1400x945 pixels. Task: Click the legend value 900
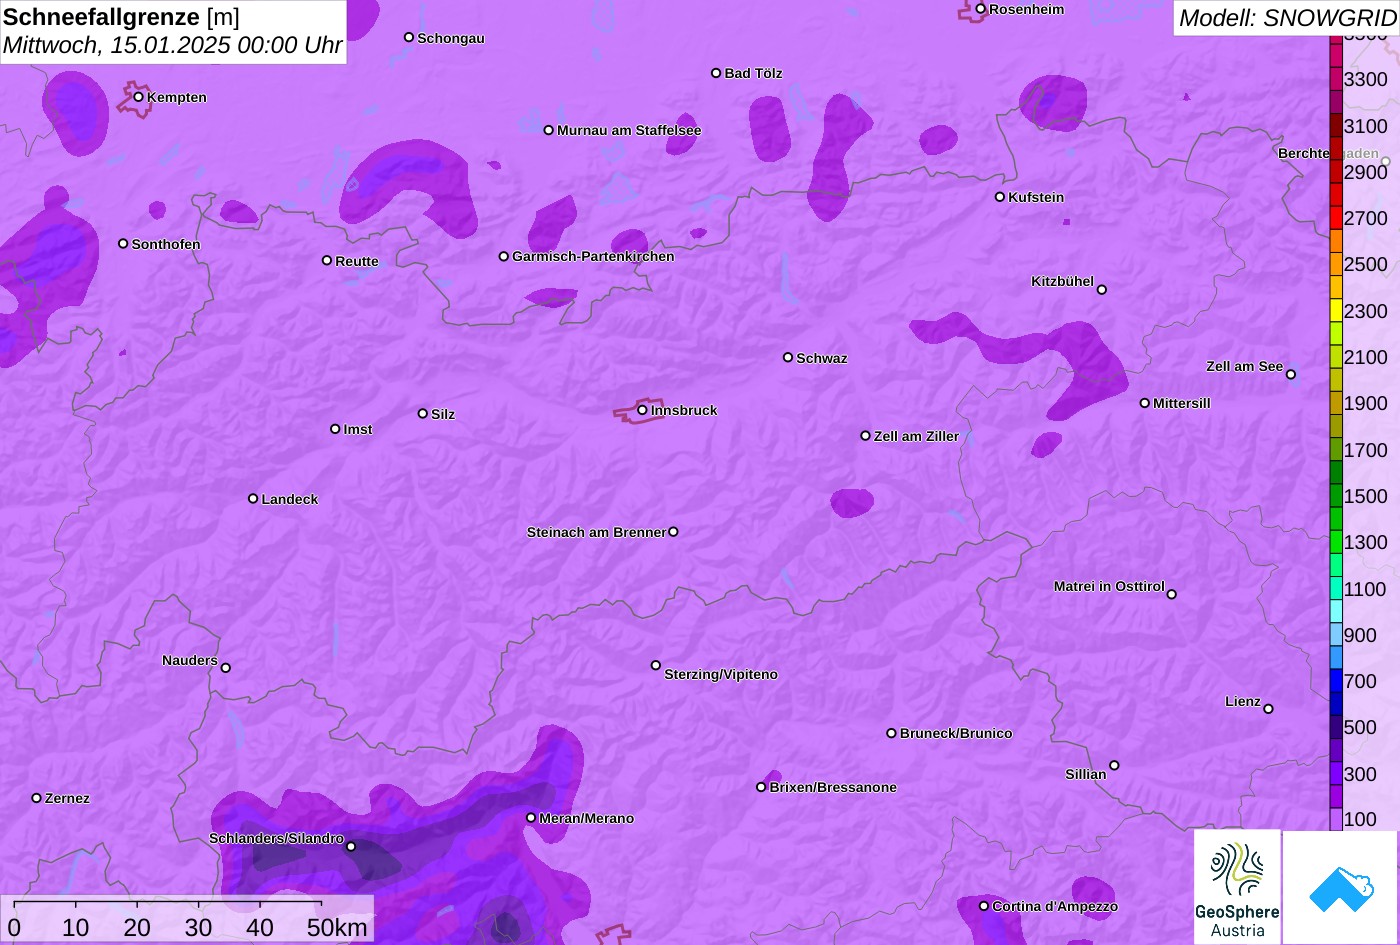tap(1360, 635)
